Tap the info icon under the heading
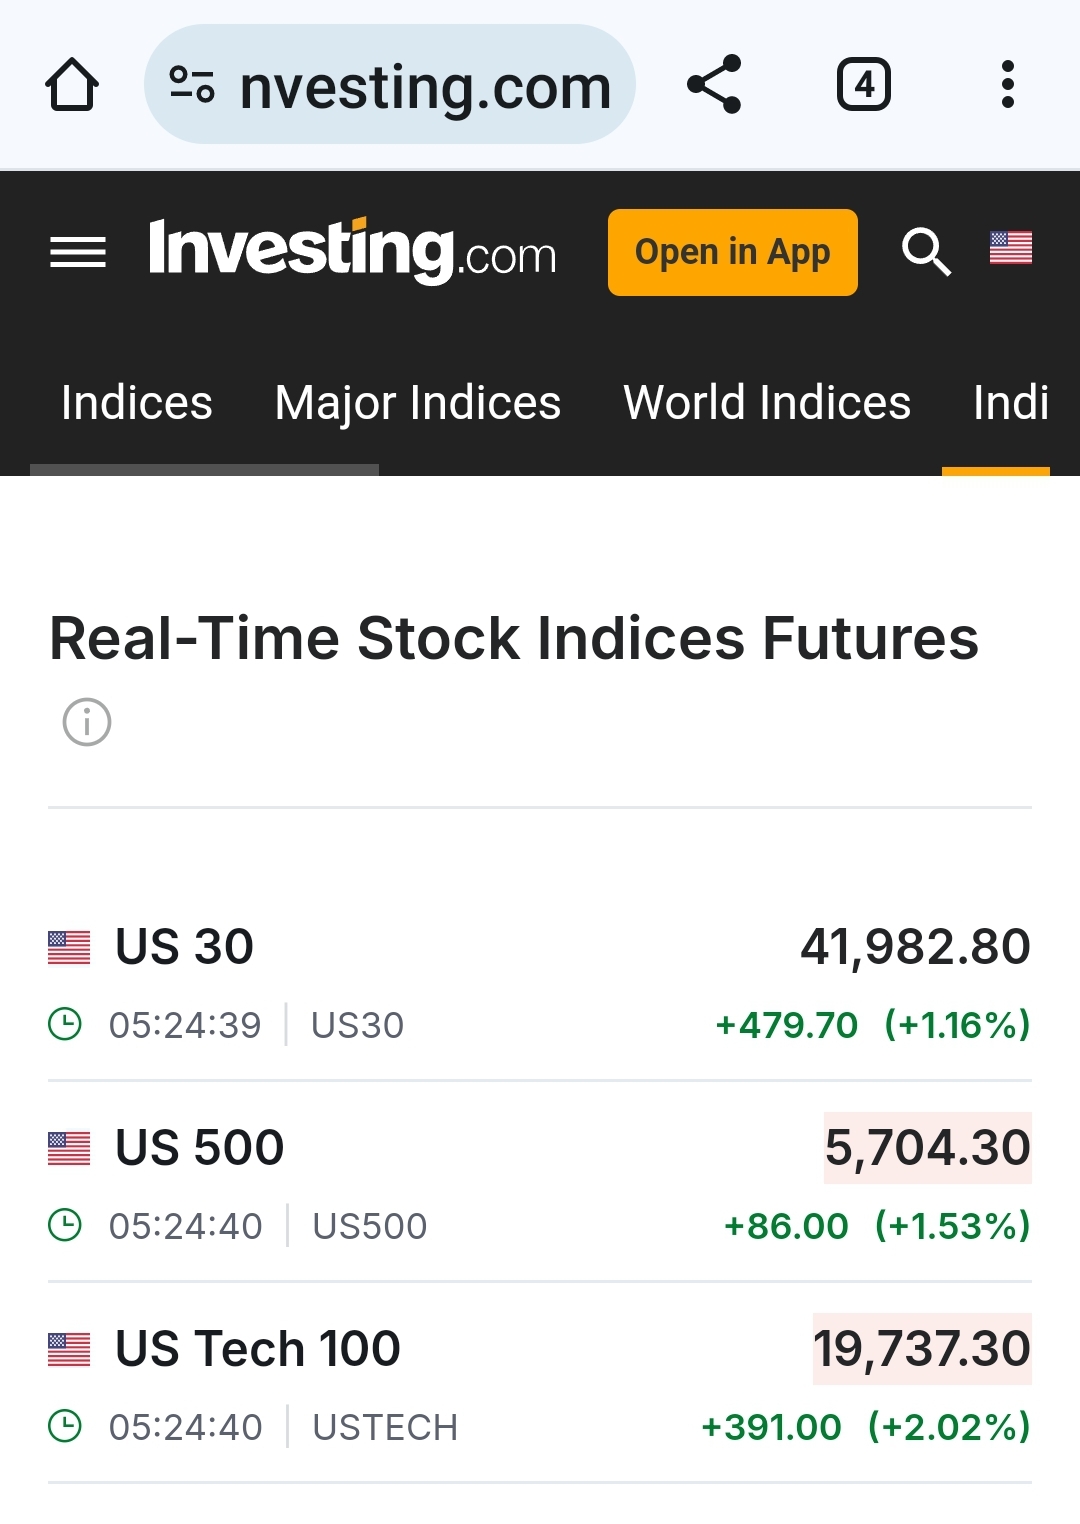This screenshot has width=1080, height=1524. [87, 722]
